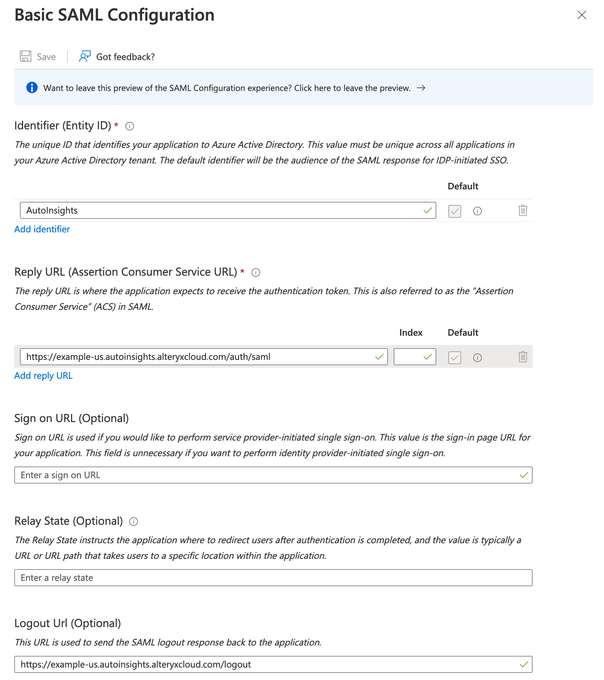The height and width of the screenshot is (680, 604).
Task: Click the info icon beside Reply URL heading
Action: click(256, 272)
